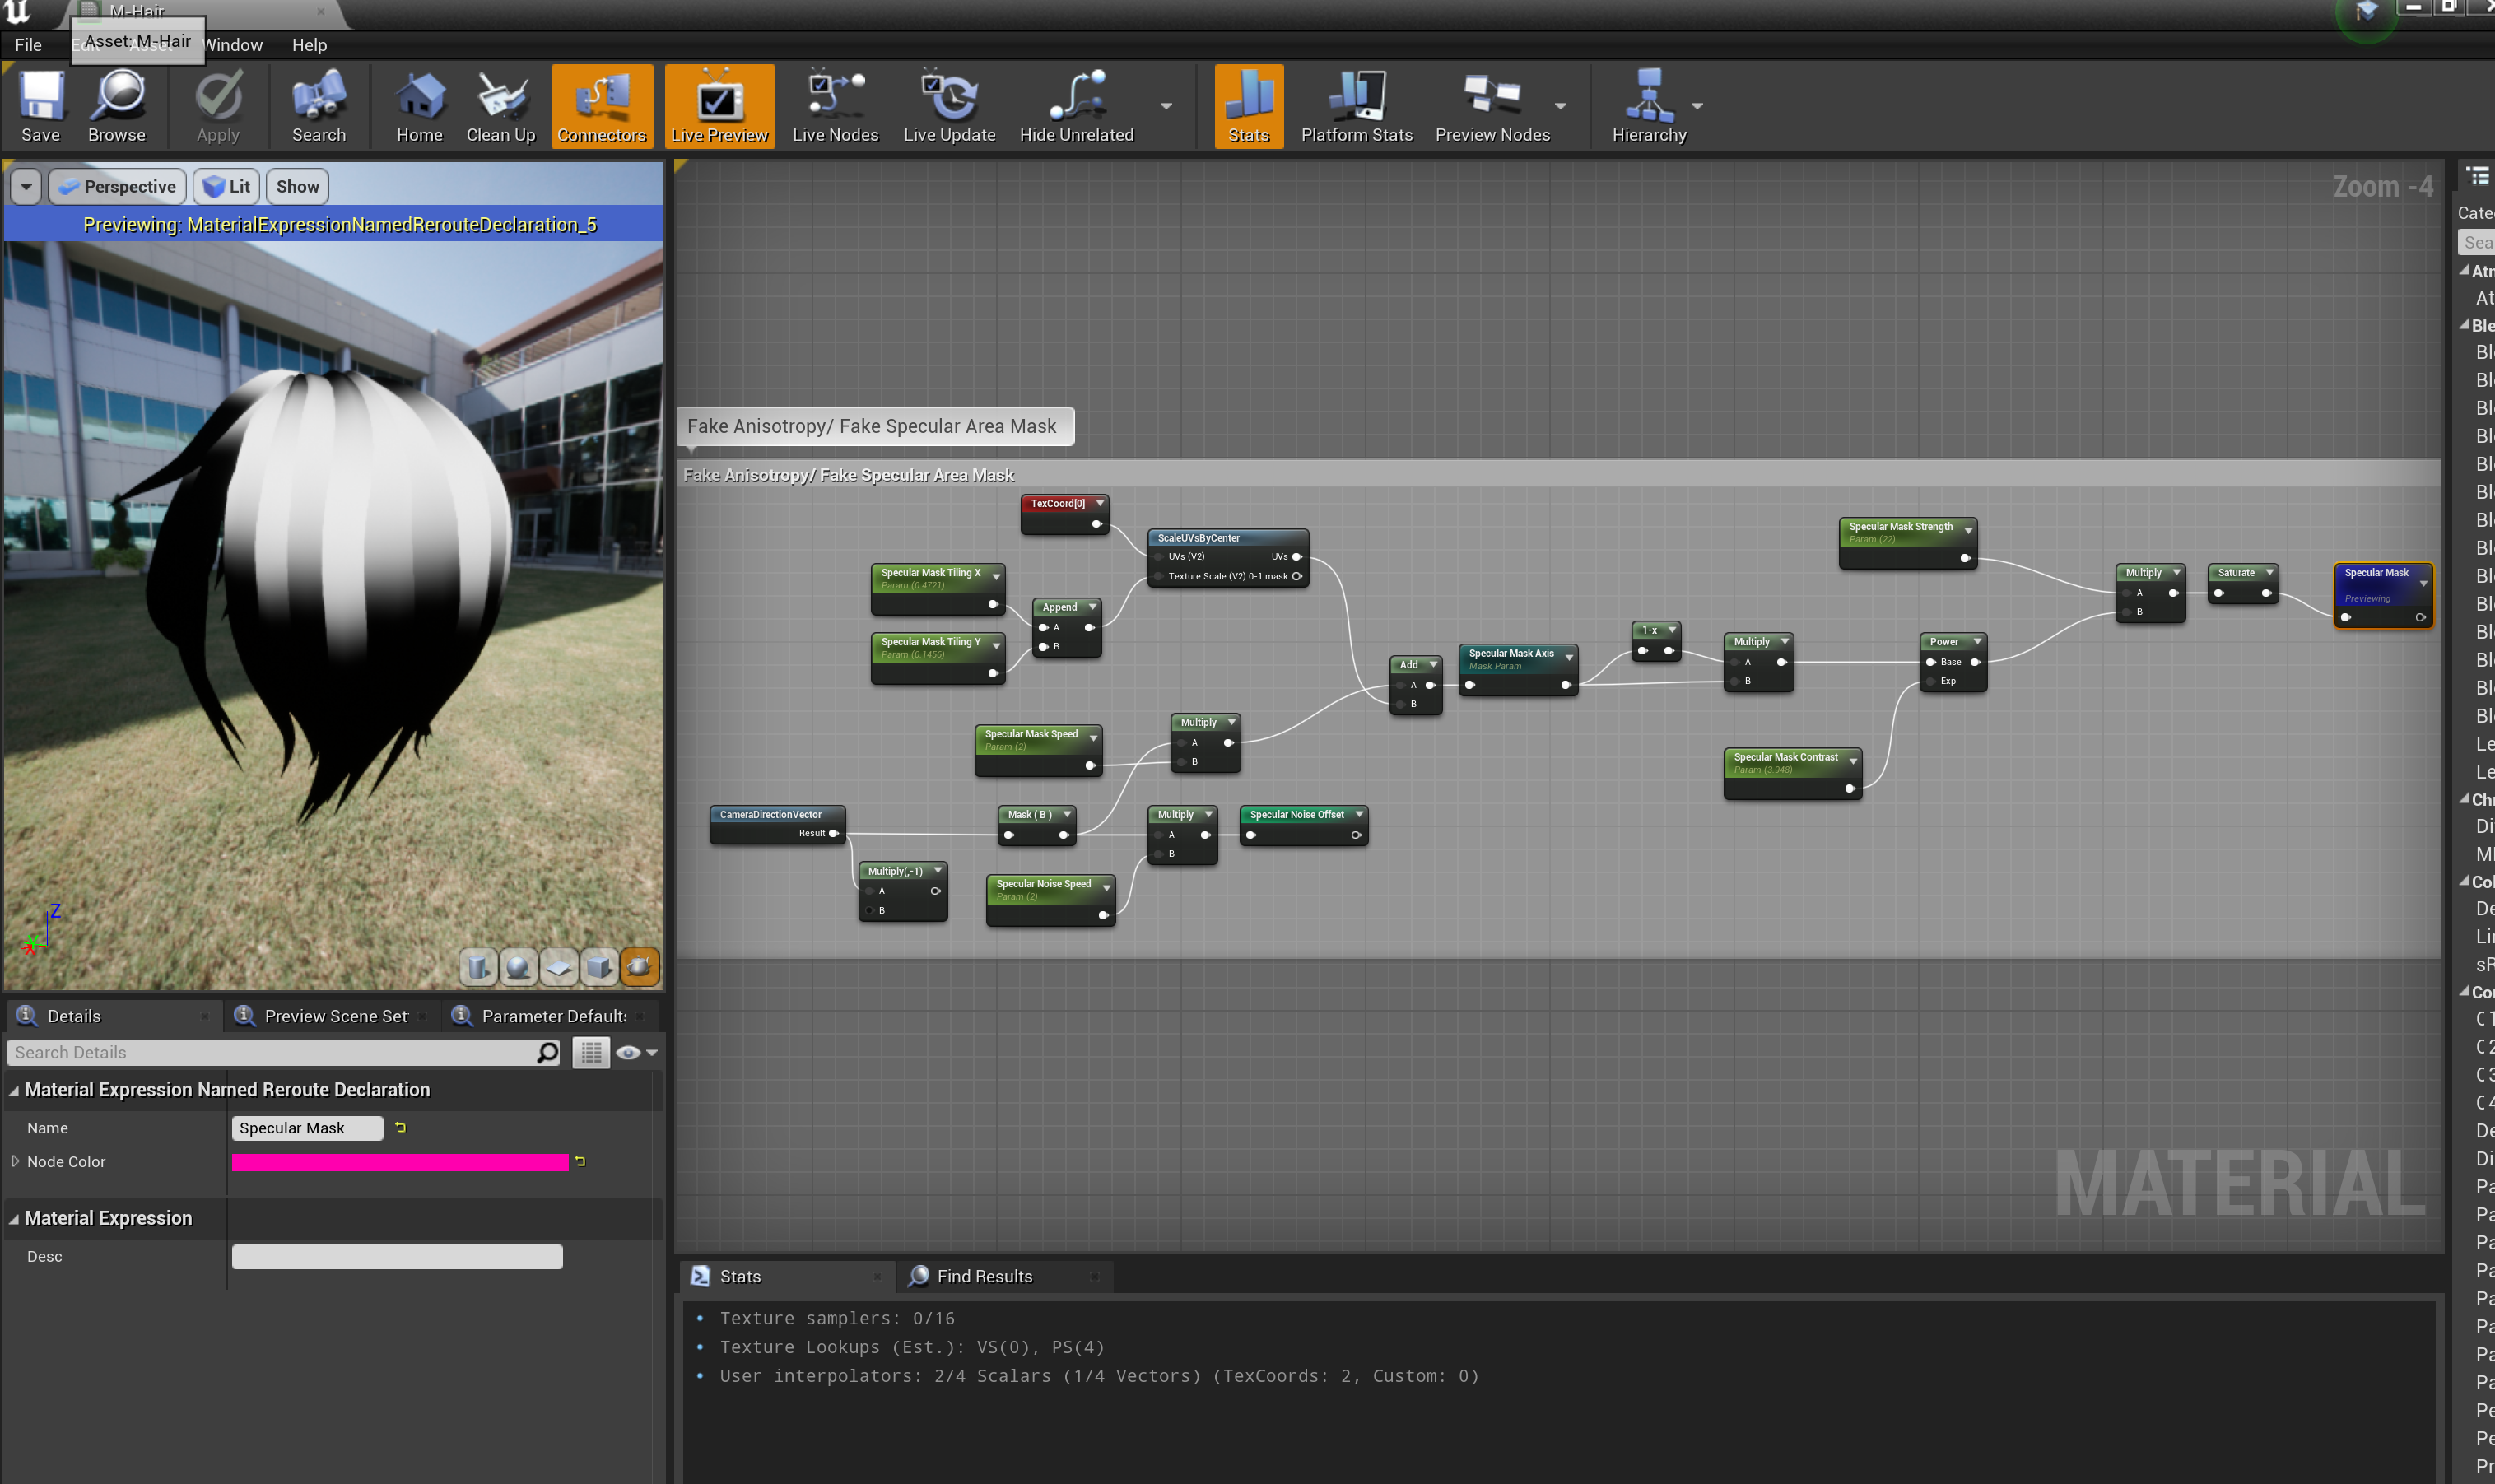Open the File menu
This screenshot has height=1484, width=2495.
coord(28,45)
